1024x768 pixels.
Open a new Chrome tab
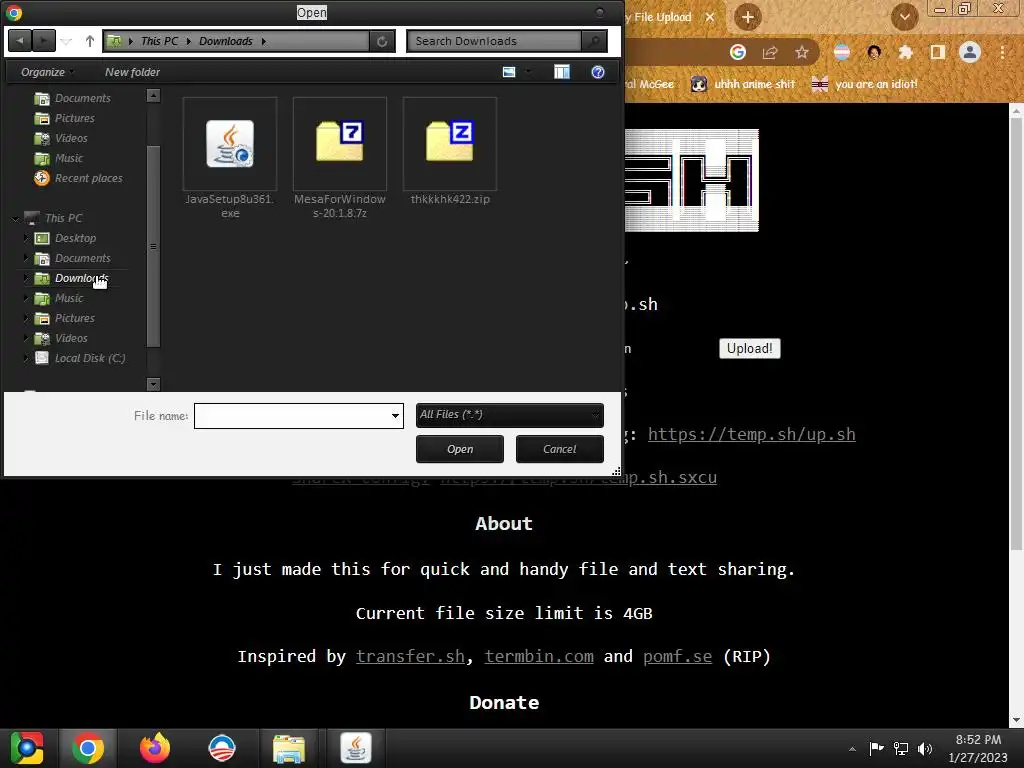[x=748, y=17]
